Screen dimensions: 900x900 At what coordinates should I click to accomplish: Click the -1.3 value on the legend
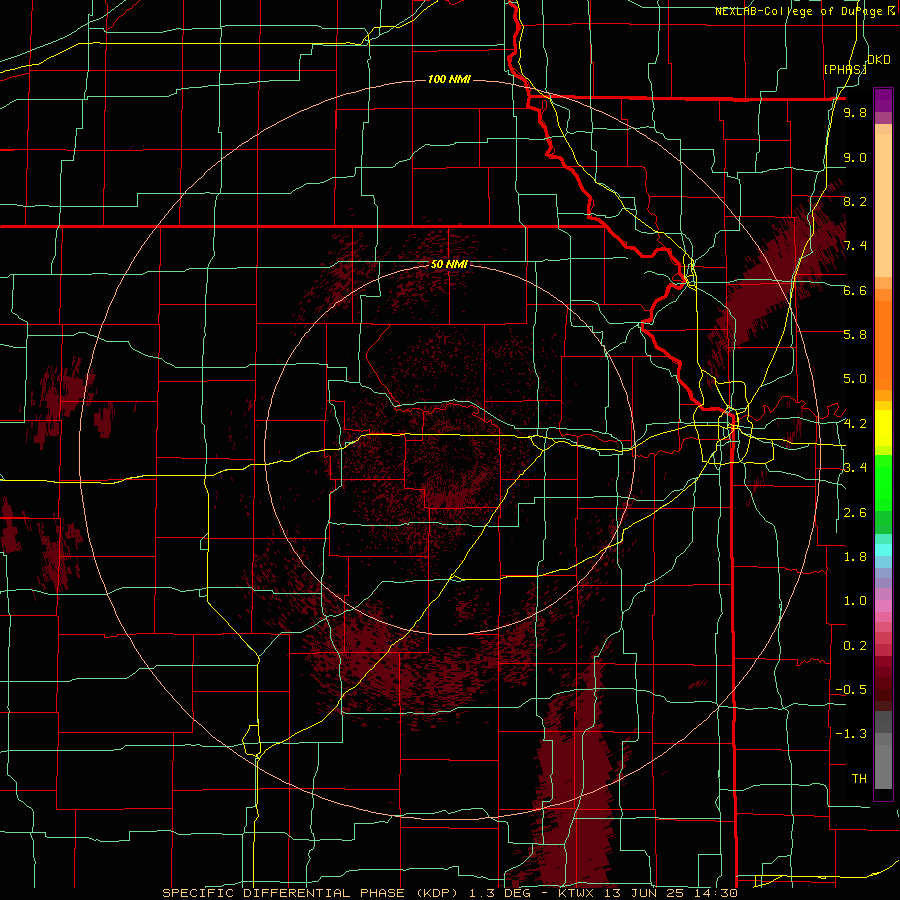(x=851, y=734)
